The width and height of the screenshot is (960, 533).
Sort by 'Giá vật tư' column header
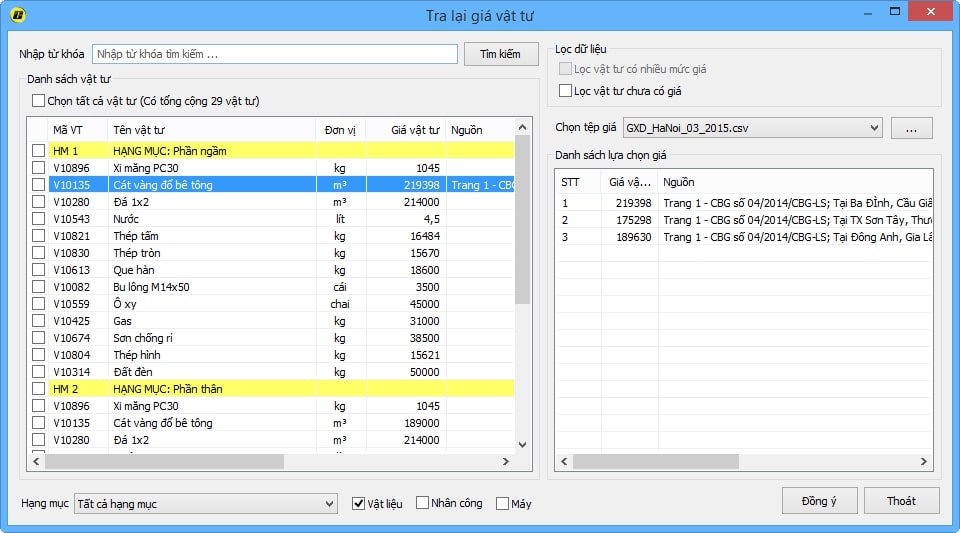point(405,130)
